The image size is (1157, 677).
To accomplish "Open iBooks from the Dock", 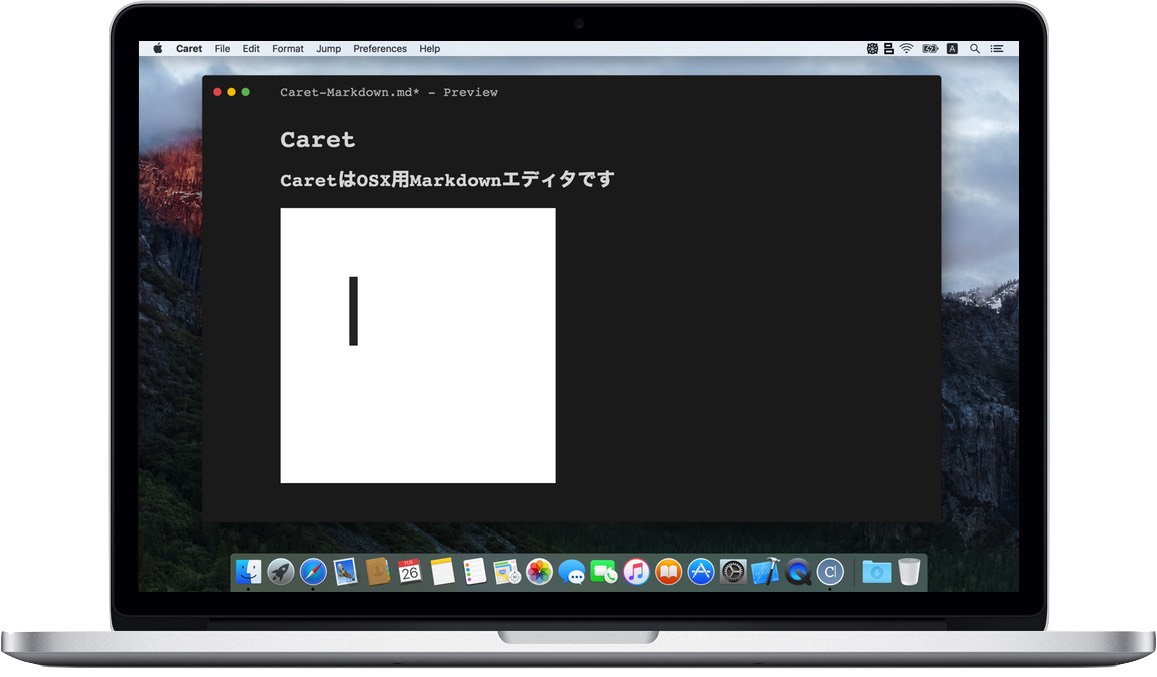I will click(x=669, y=571).
